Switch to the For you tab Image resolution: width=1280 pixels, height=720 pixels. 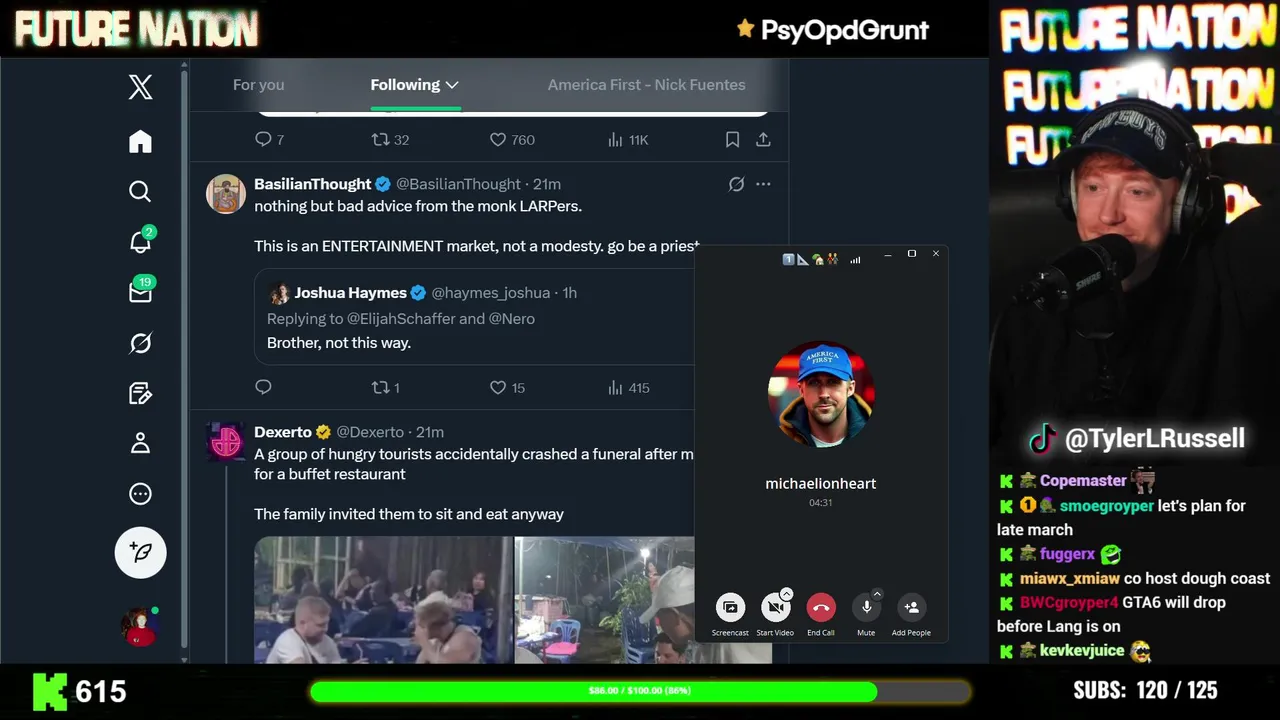point(258,85)
